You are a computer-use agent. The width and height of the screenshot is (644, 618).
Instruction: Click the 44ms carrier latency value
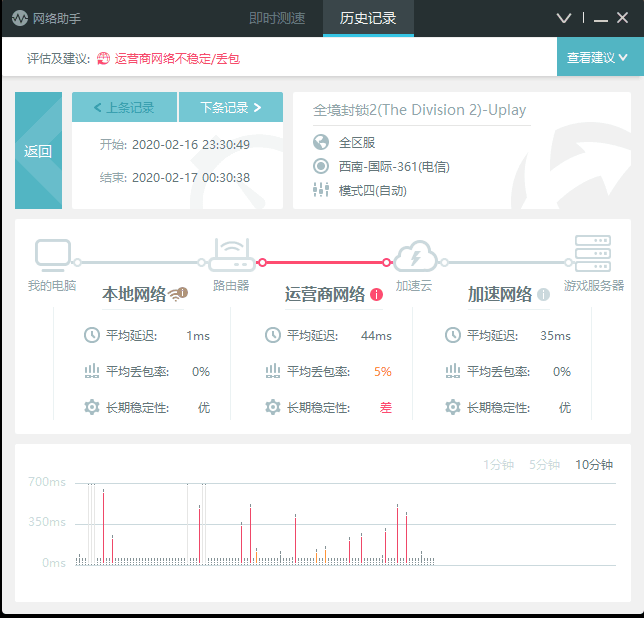[x=376, y=336]
